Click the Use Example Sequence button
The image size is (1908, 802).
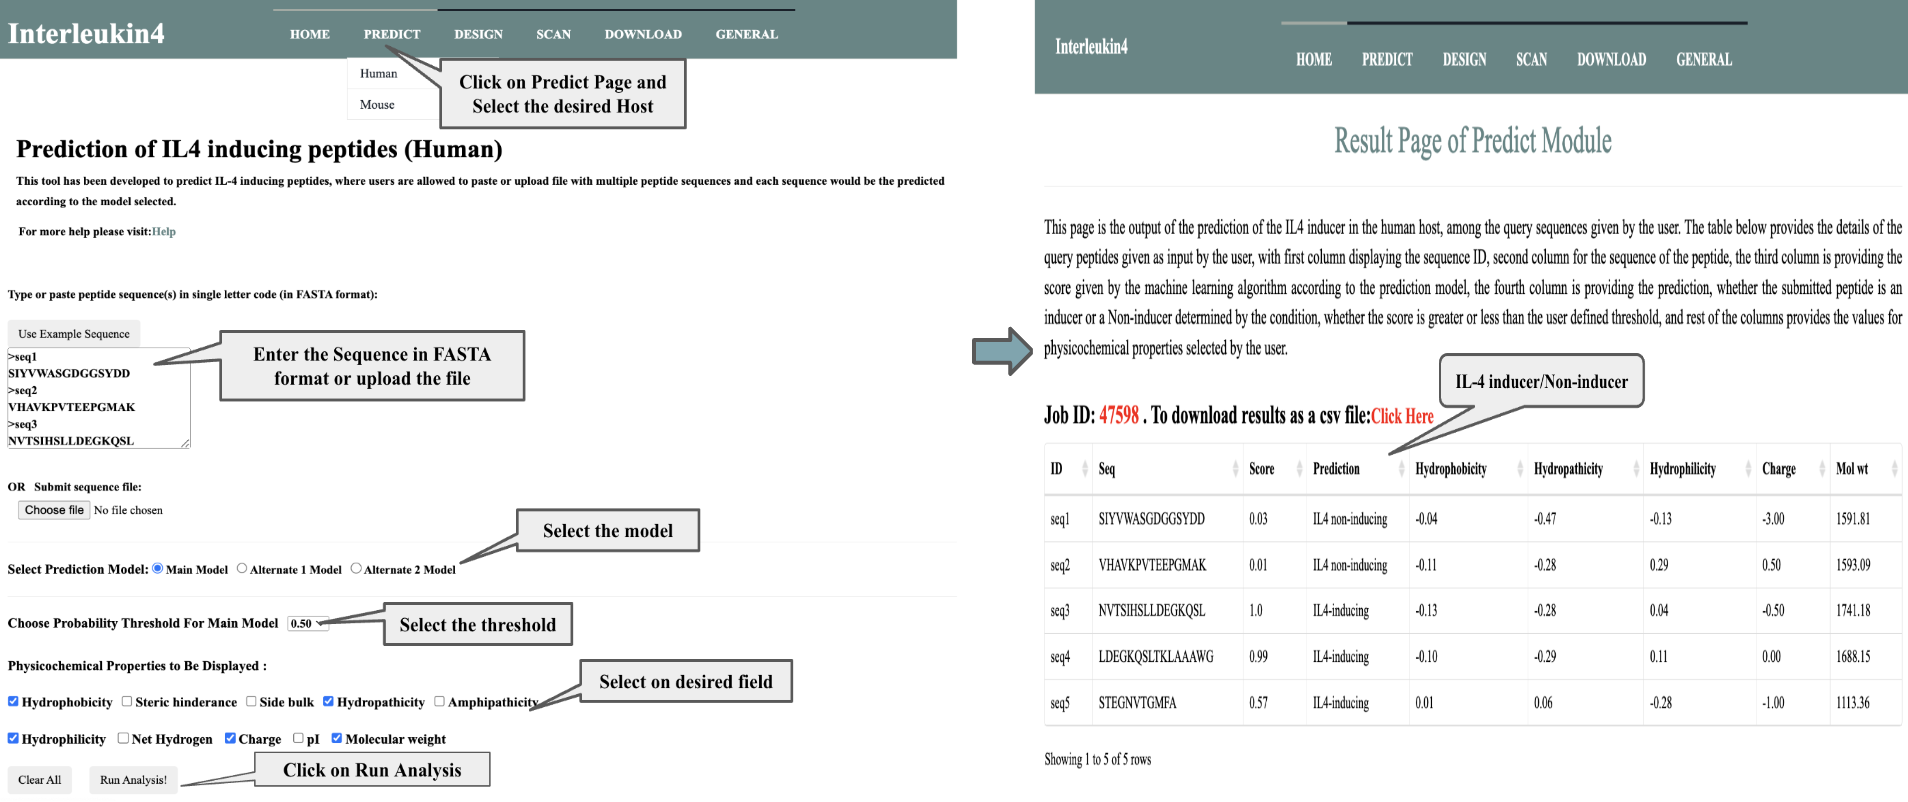tap(74, 334)
